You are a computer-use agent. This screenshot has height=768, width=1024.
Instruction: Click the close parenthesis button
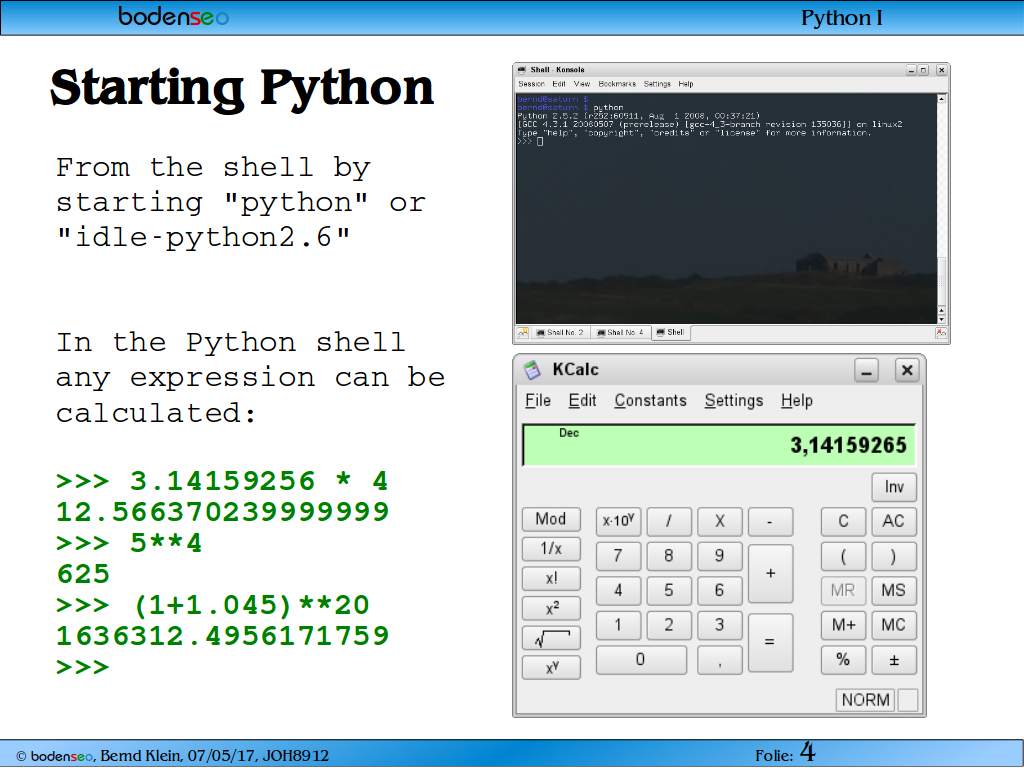(x=894, y=556)
